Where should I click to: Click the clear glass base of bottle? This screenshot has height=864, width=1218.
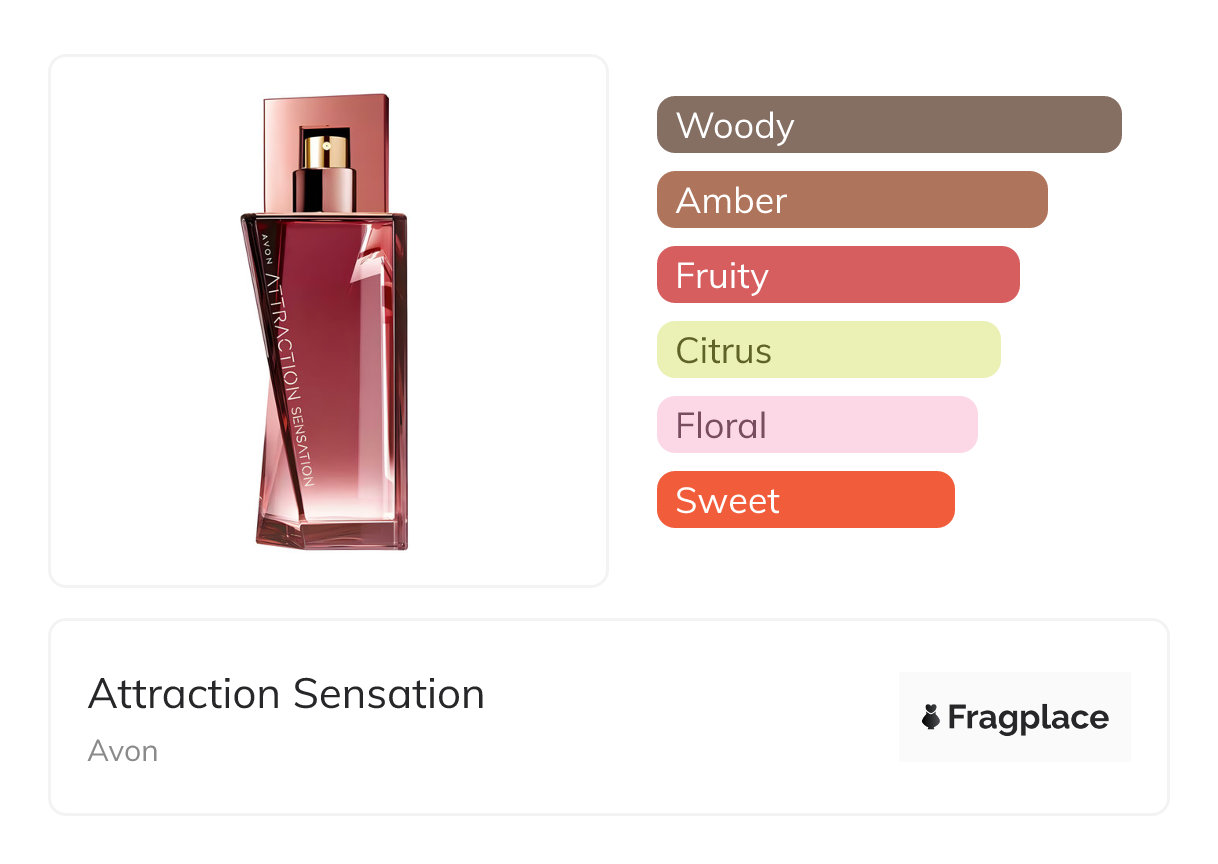(332, 528)
